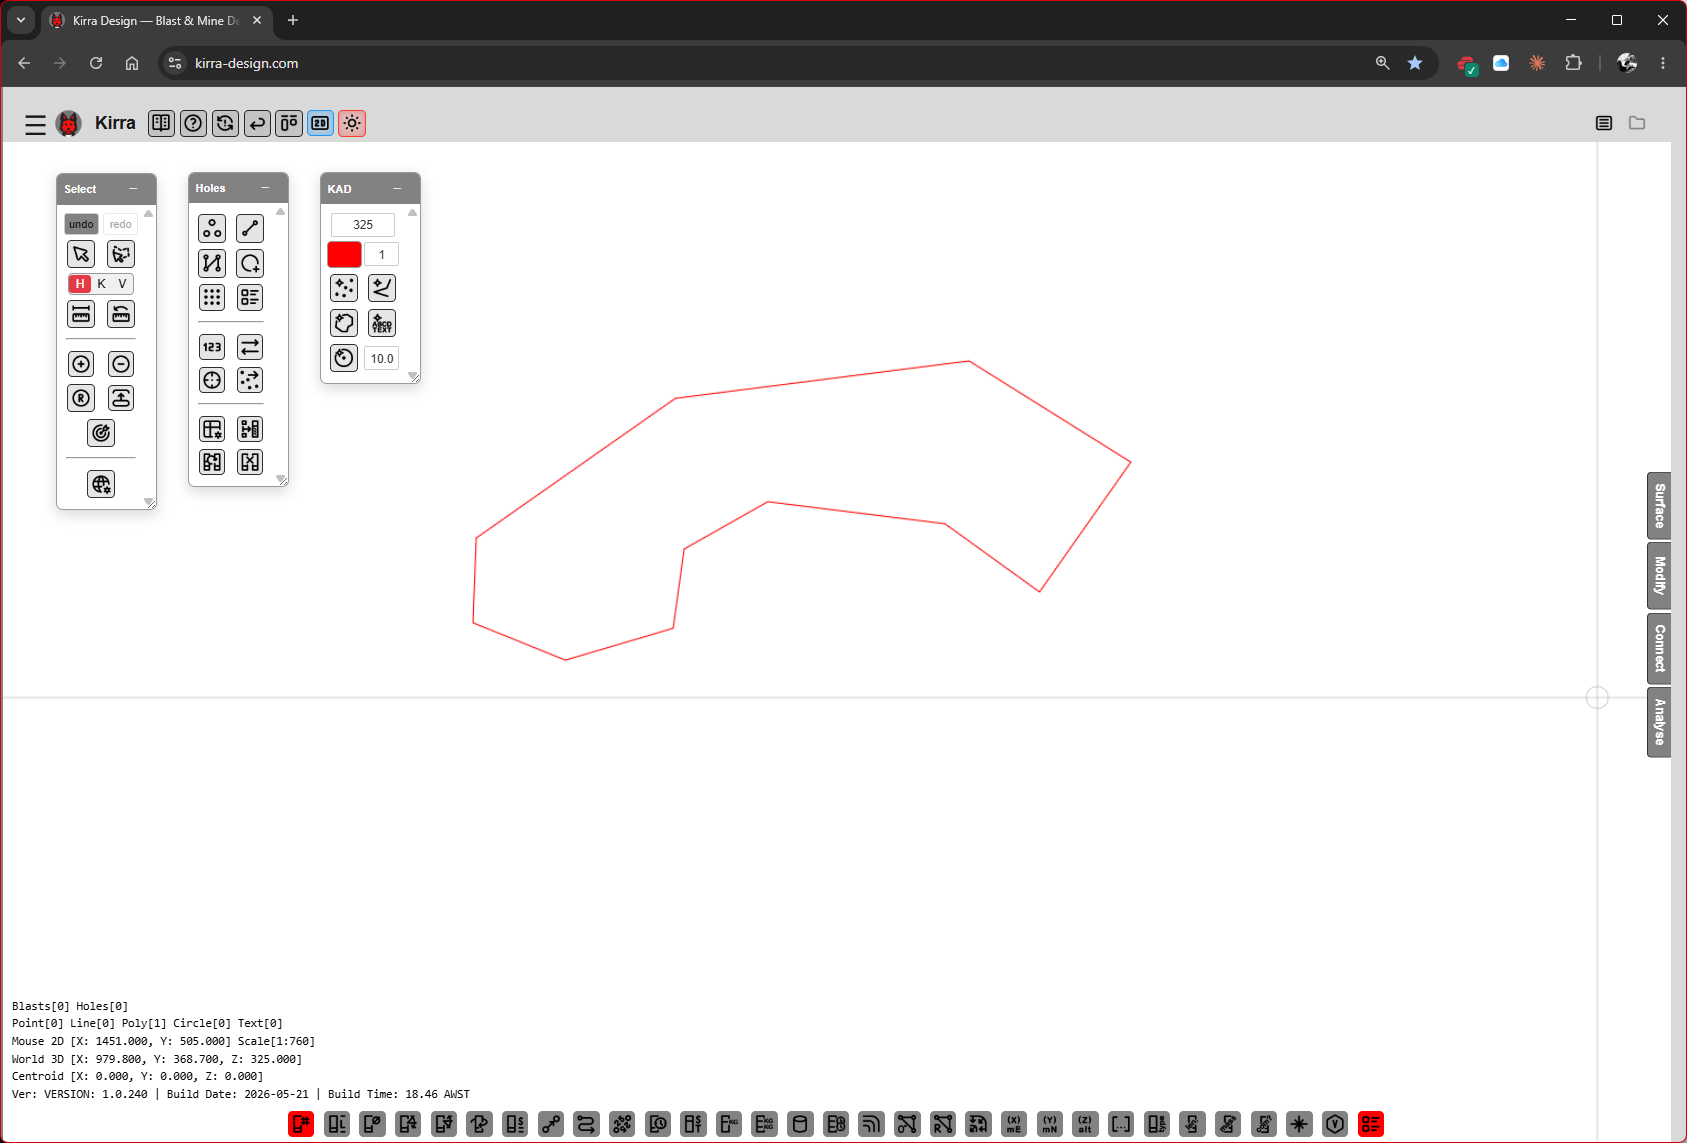Open the user manual book icon
This screenshot has width=1687, height=1143.
[x=161, y=123]
